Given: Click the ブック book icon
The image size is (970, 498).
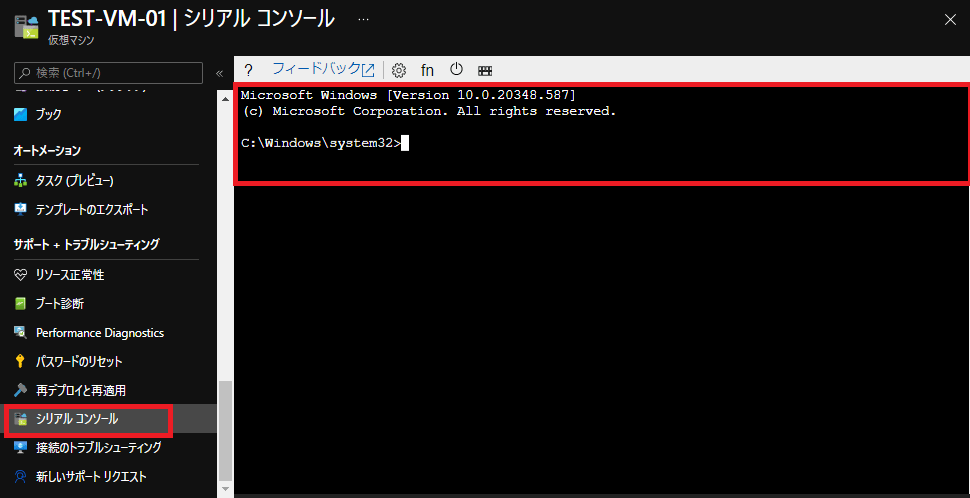Looking at the screenshot, I should point(20,114).
